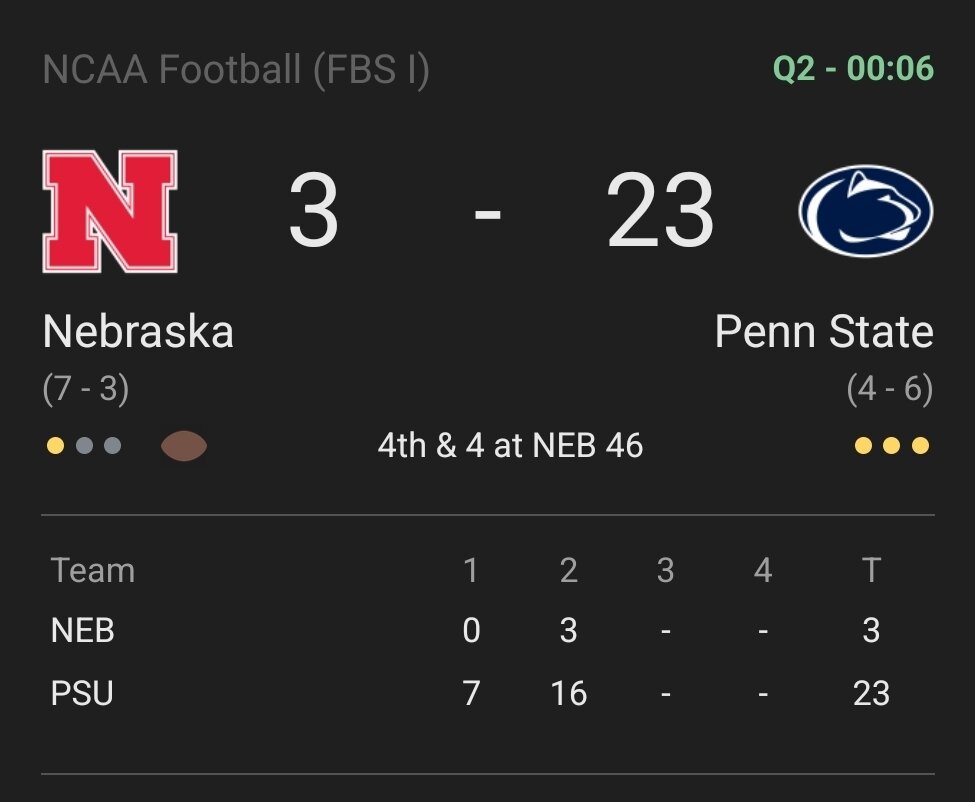
Task: Click the Q2 - 00:06 game clock
Action: [x=853, y=70]
